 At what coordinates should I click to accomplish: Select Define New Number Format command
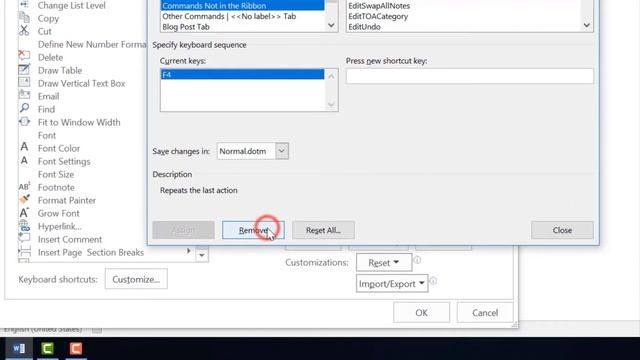pos(92,44)
